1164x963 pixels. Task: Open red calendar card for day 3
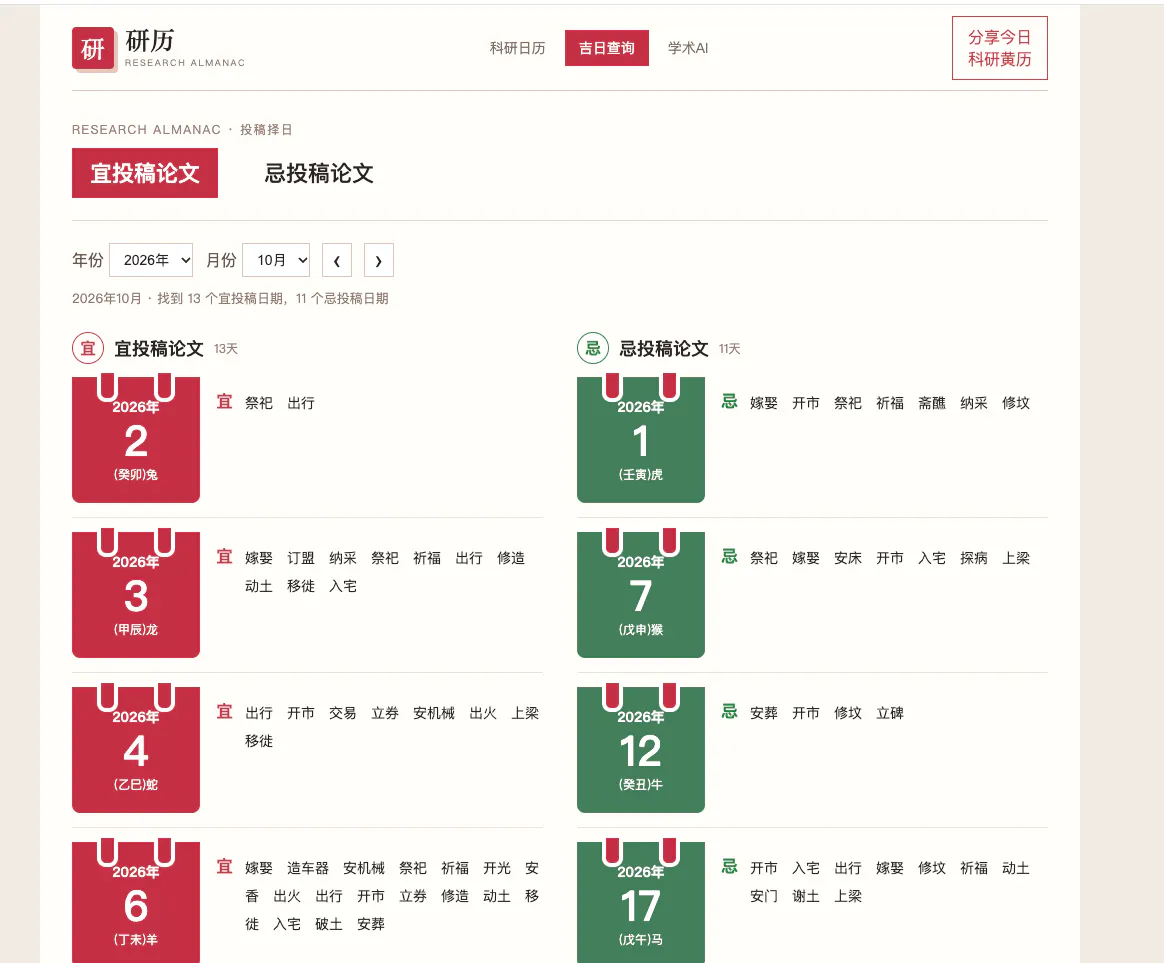point(136,594)
